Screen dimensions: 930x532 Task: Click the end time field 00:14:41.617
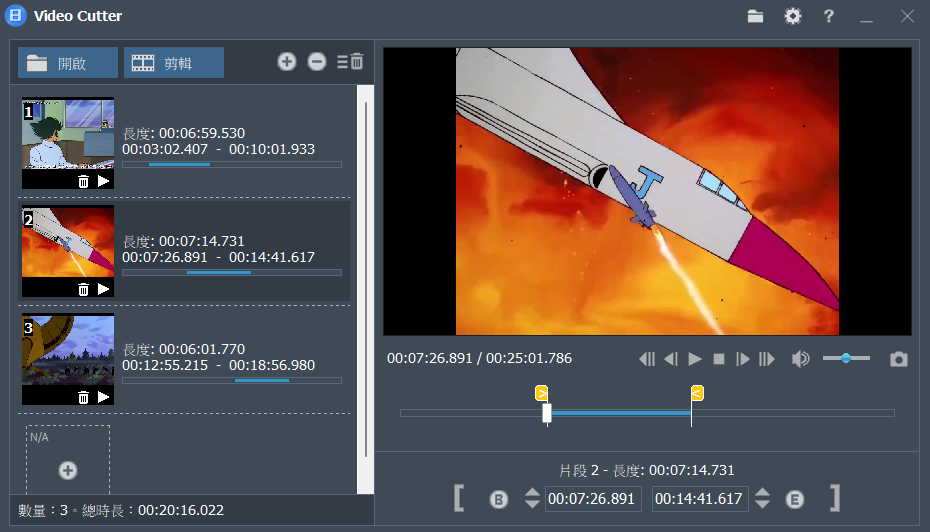pyautogui.click(x=700, y=499)
